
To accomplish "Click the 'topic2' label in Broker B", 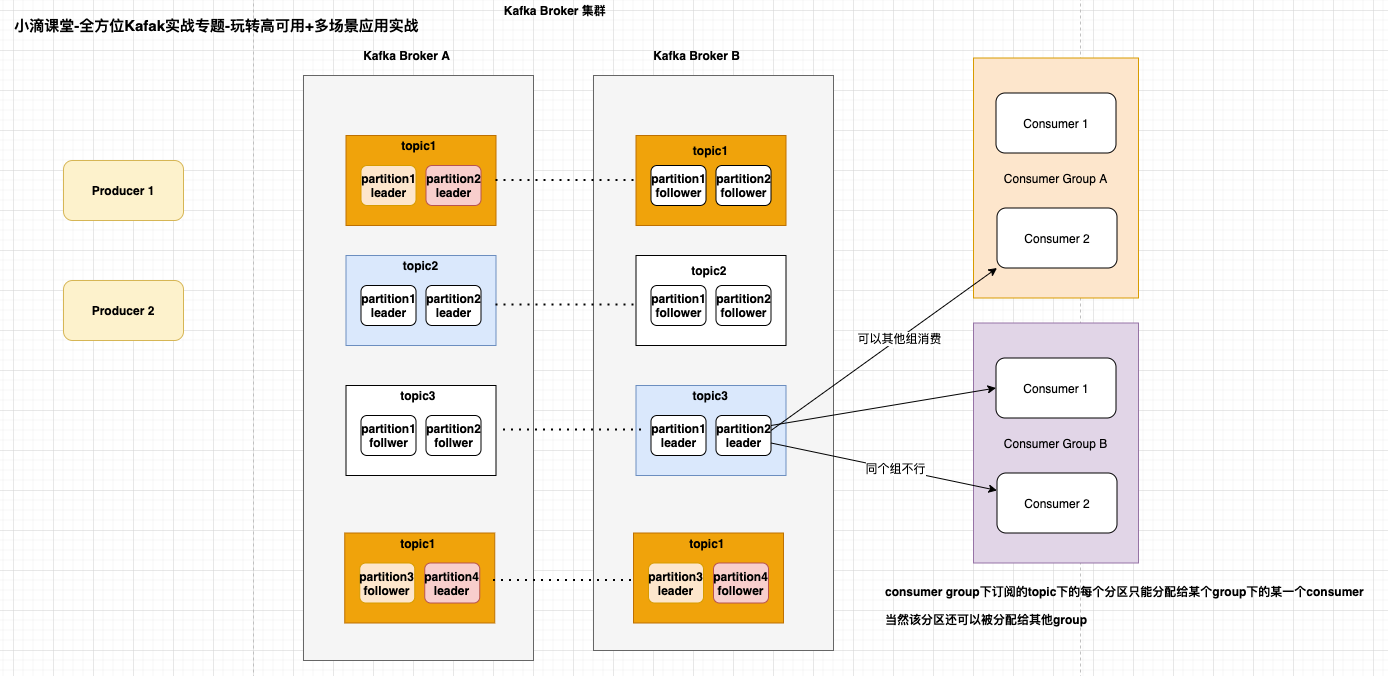I will pyautogui.click(x=708, y=271).
